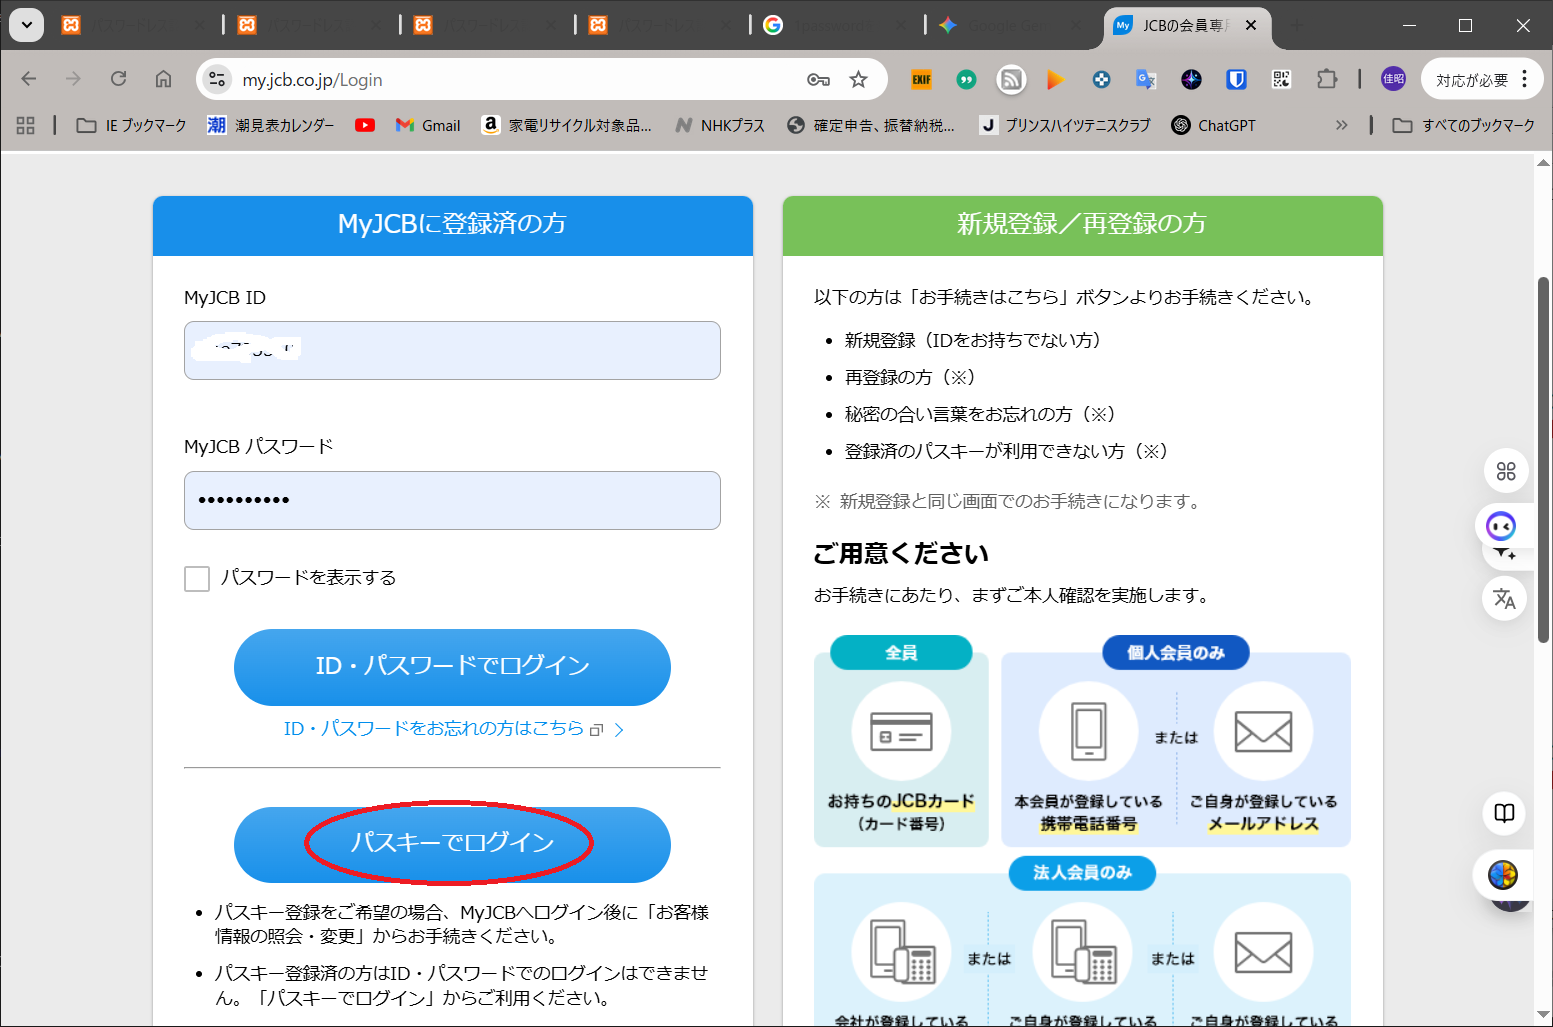Open the RSS feed extension

coord(1011,80)
